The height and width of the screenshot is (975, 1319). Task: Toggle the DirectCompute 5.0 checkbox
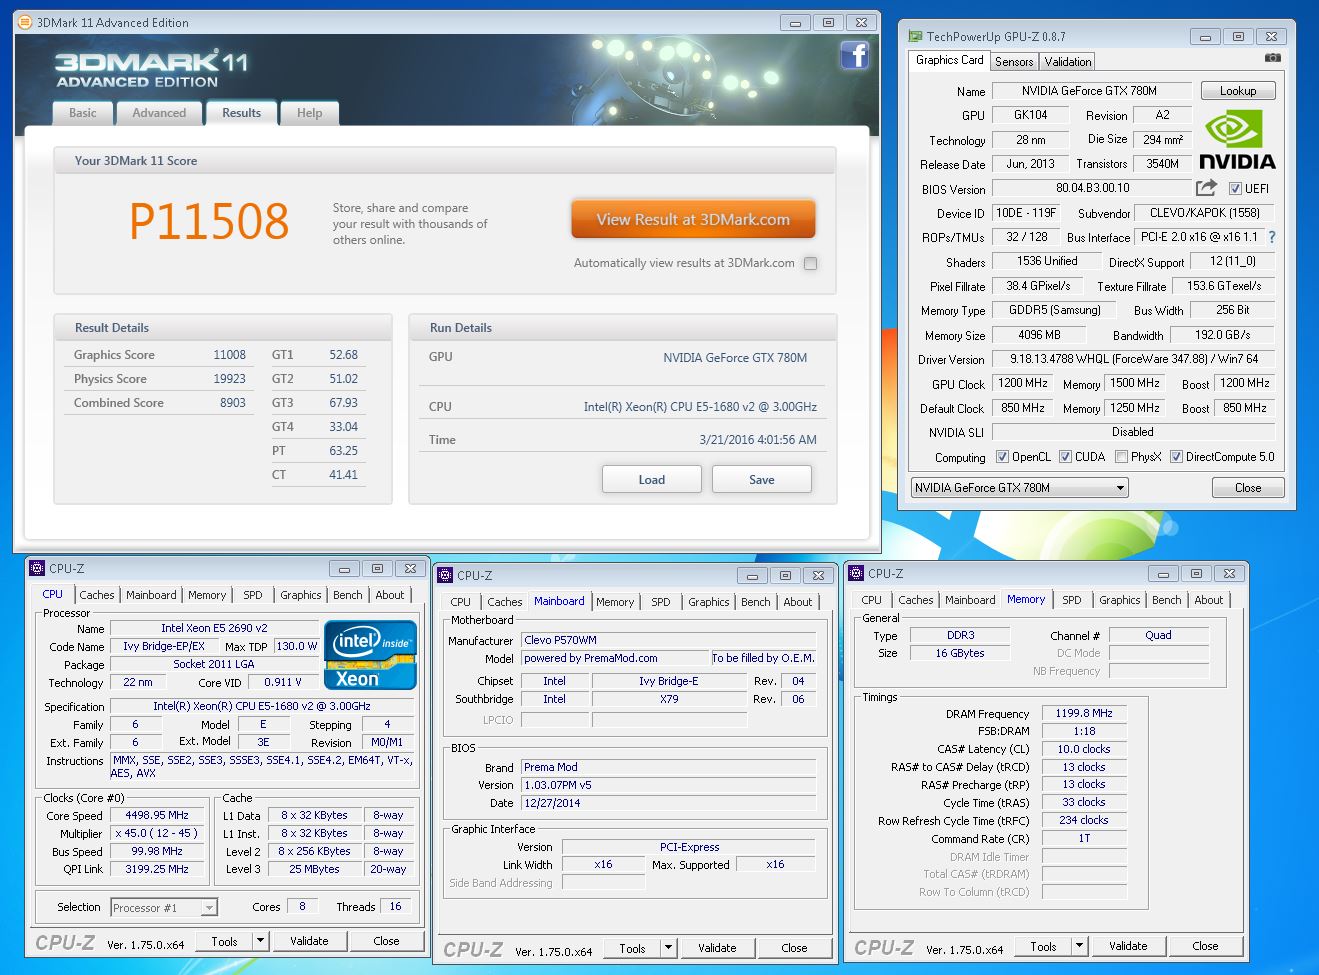tap(1176, 457)
